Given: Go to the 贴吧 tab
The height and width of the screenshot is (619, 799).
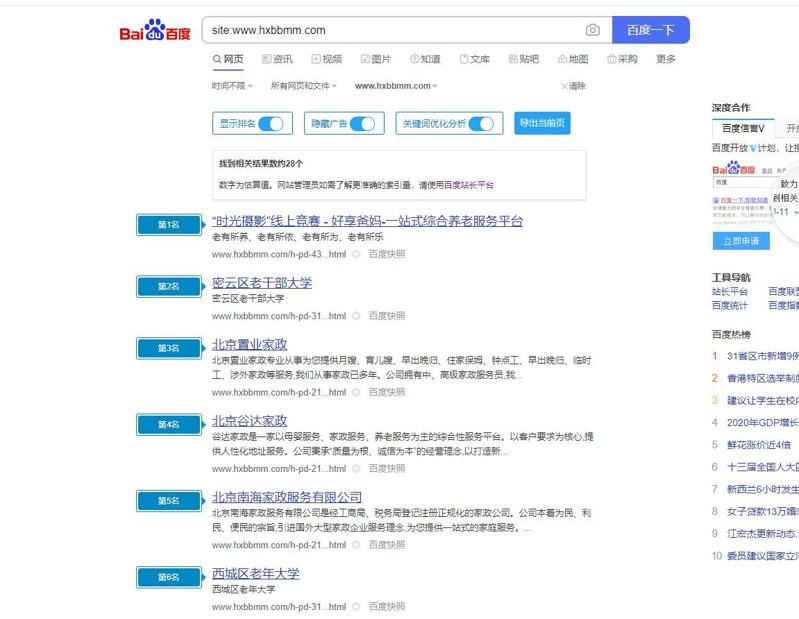Looking at the screenshot, I should [524, 59].
